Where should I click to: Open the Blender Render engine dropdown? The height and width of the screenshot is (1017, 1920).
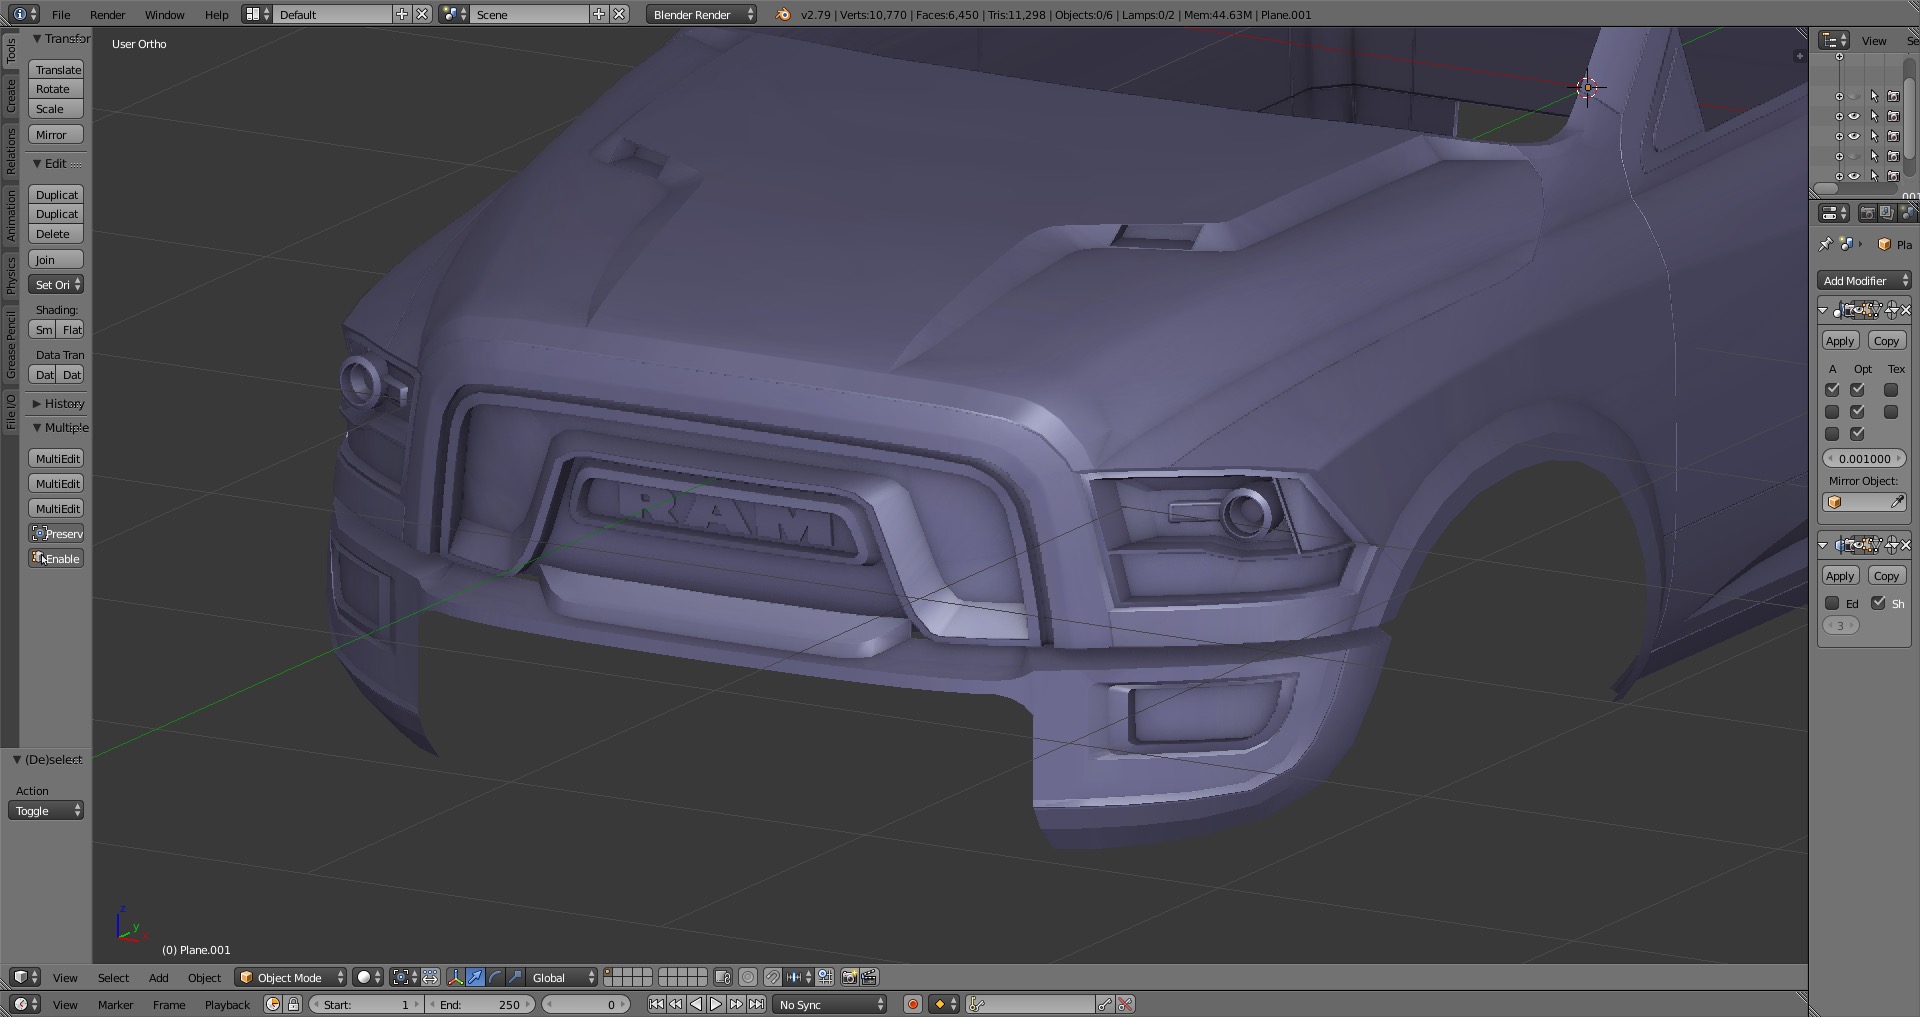[702, 14]
